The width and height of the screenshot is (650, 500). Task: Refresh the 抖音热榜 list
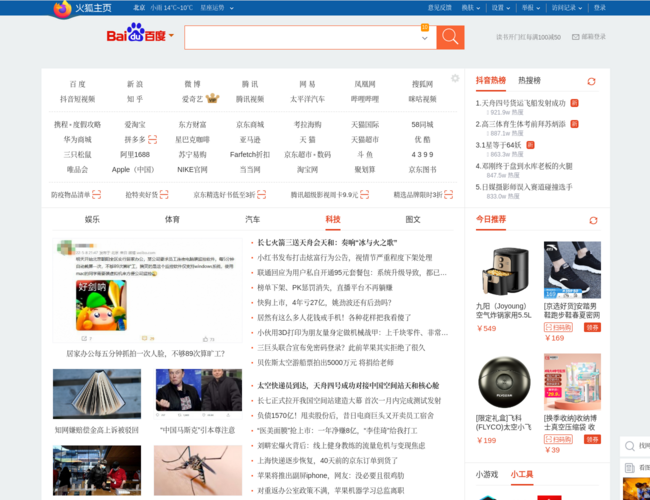point(592,81)
